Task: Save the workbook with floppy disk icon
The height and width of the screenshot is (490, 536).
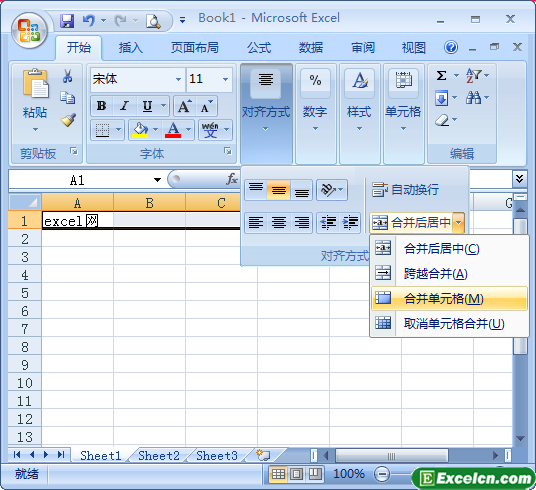Action: point(67,21)
